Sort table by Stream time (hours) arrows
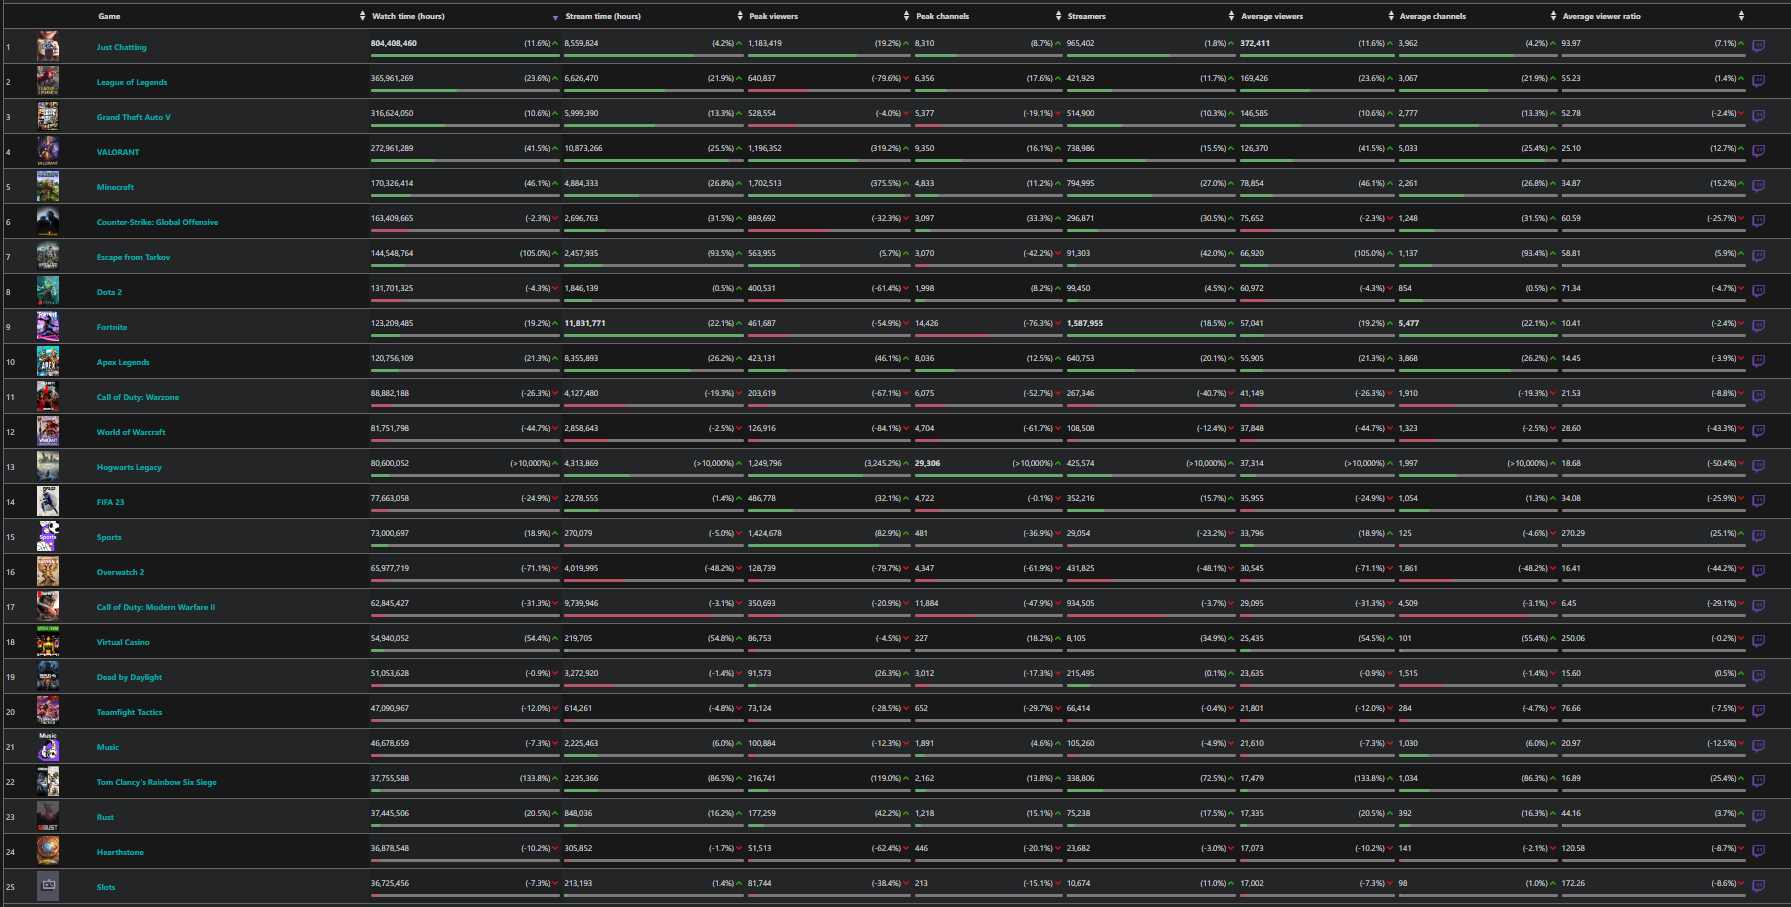Image resolution: width=1791 pixels, height=907 pixels. coord(739,16)
